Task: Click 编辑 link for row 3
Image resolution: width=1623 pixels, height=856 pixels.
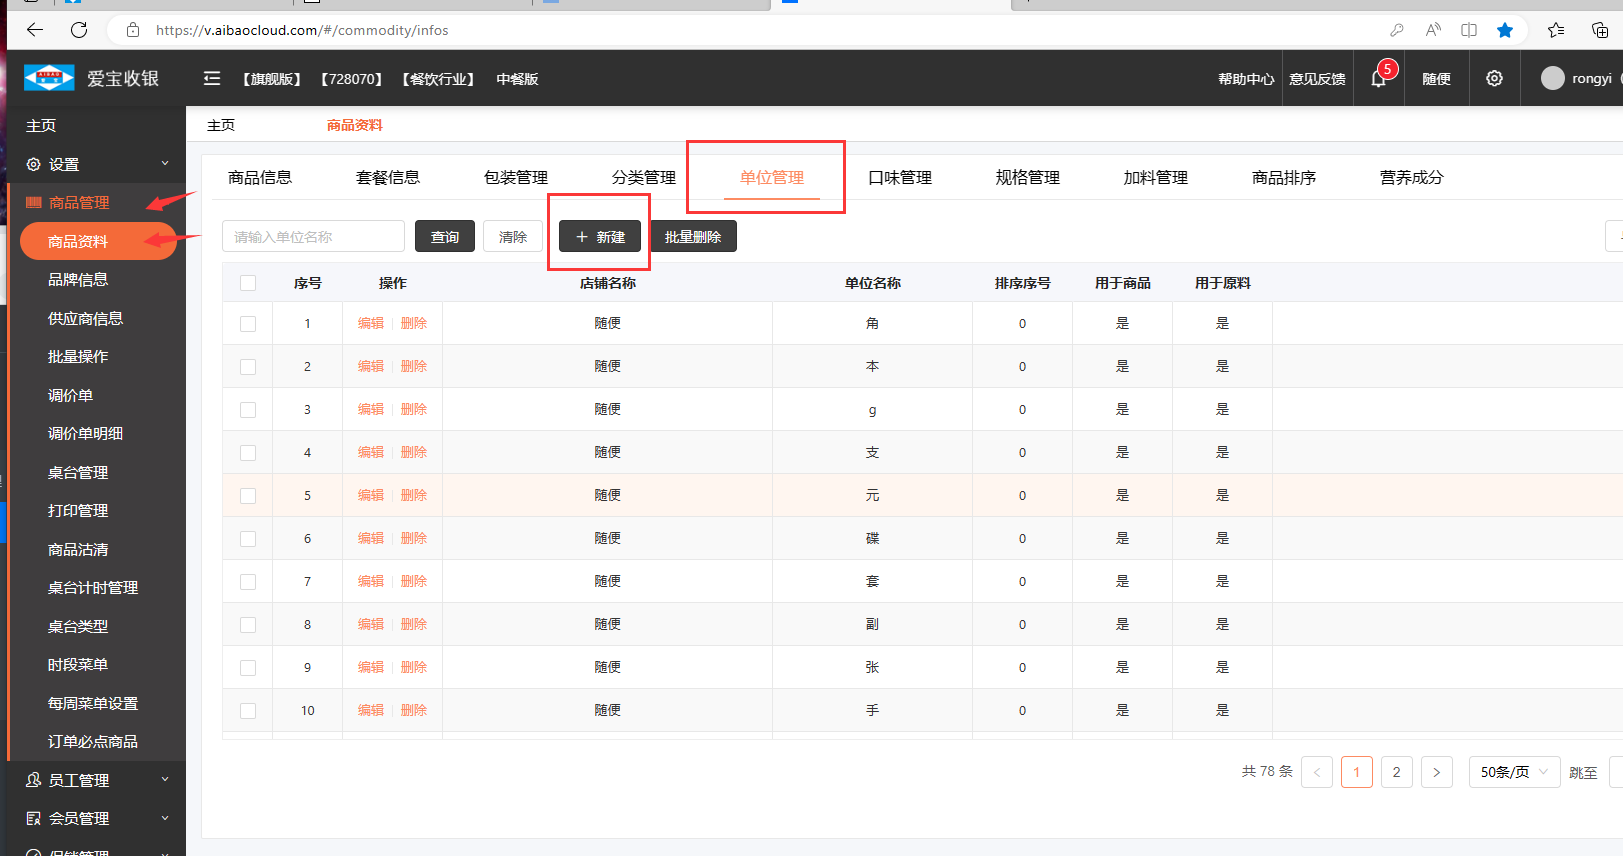Action: (371, 410)
